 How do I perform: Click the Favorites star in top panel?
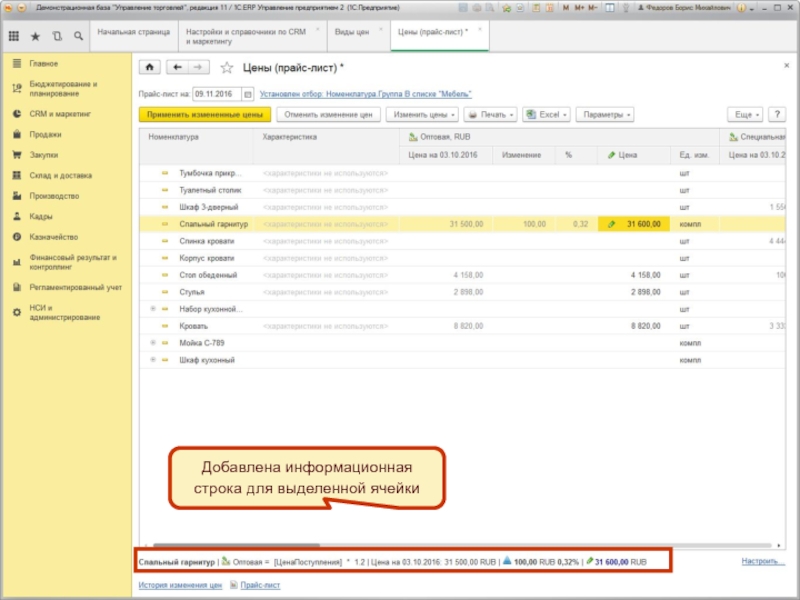click(35, 37)
